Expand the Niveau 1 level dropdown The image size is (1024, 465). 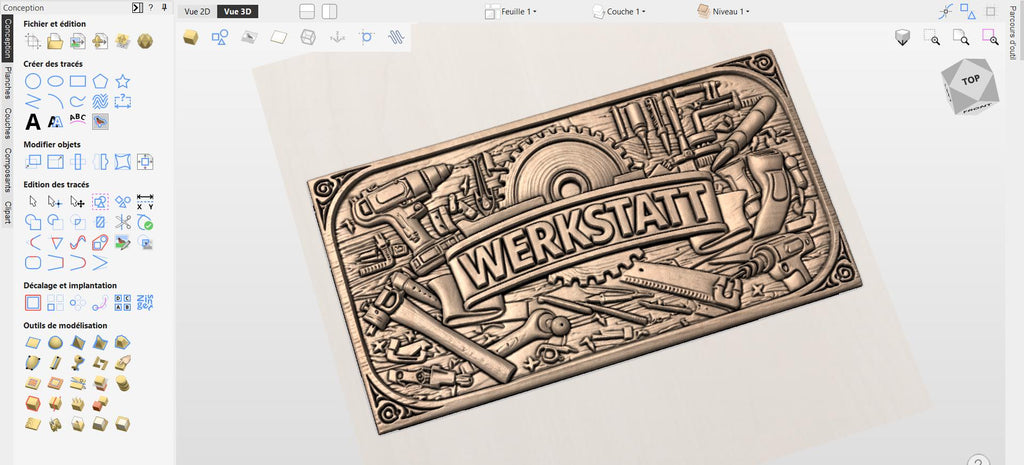pyautogui.click(x=723, y=12)
